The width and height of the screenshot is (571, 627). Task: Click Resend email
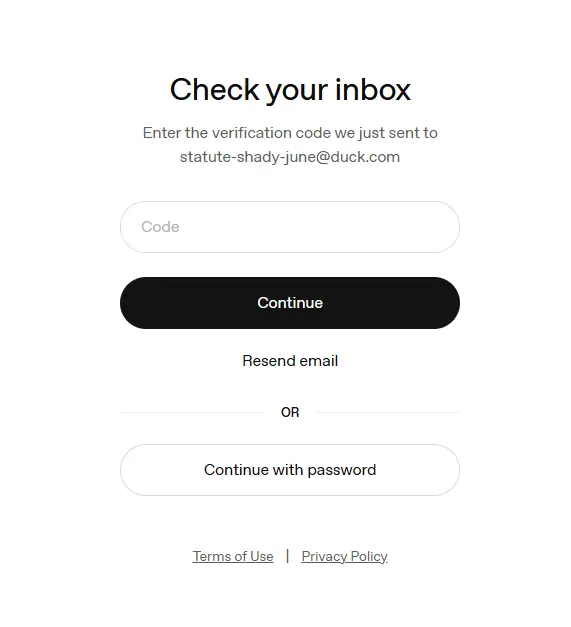point(290,361)
